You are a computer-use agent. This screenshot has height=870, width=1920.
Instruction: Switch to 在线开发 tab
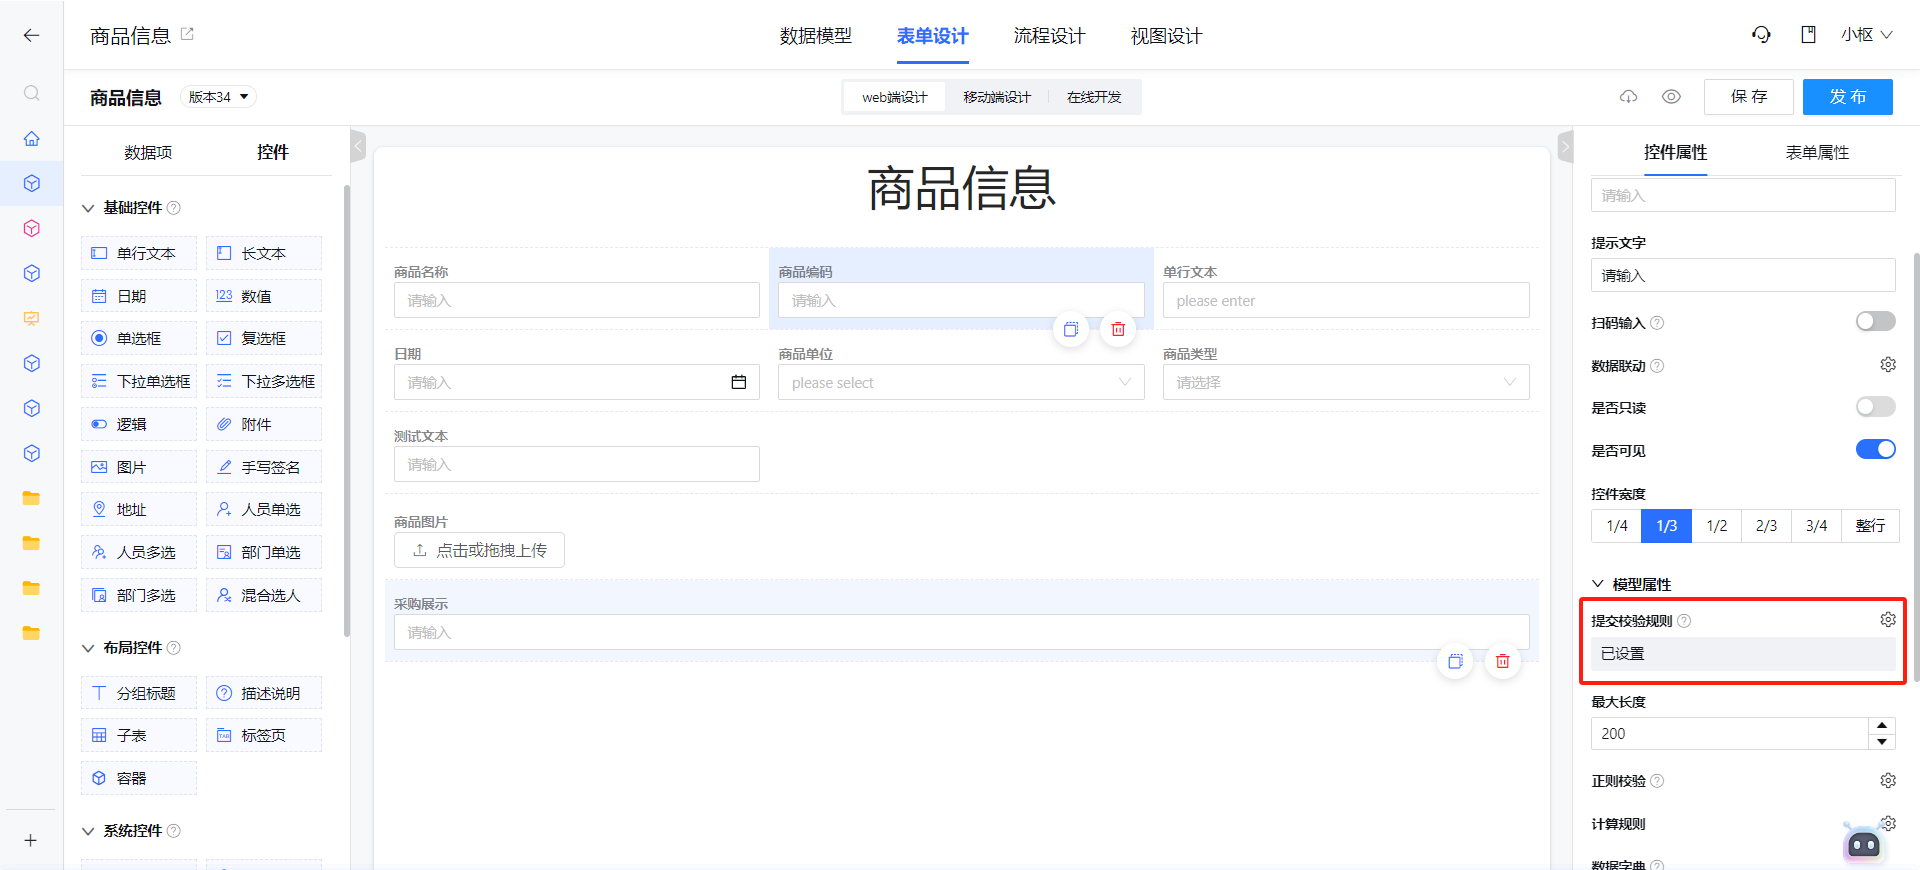(1094, 97)
